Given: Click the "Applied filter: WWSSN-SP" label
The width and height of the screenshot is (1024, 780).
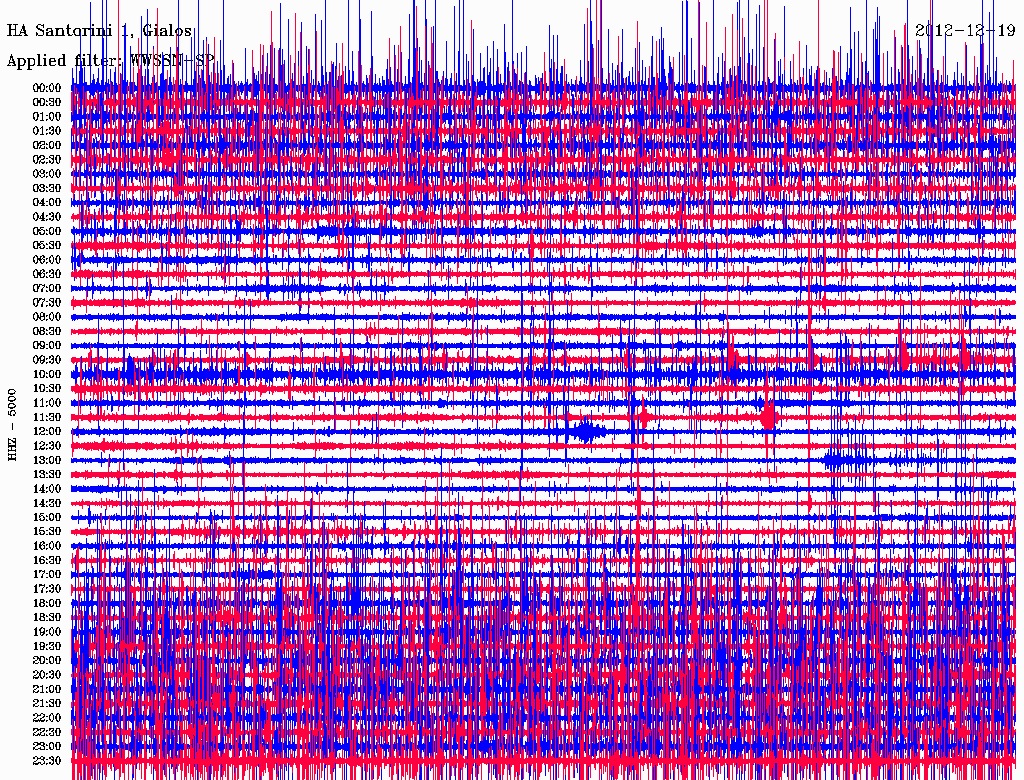Looking at the screenshot, I should (x=110, y=61).
